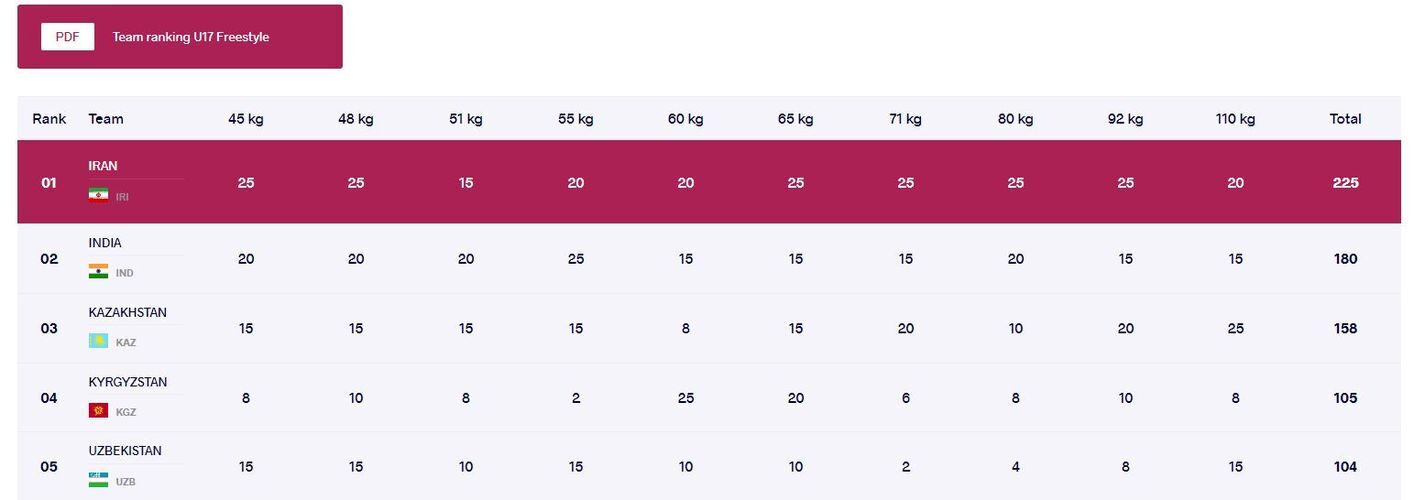Click the KAZAKHSTAN team name
This screenshot has width=1414, height=500.
click(x=128, y=312)
